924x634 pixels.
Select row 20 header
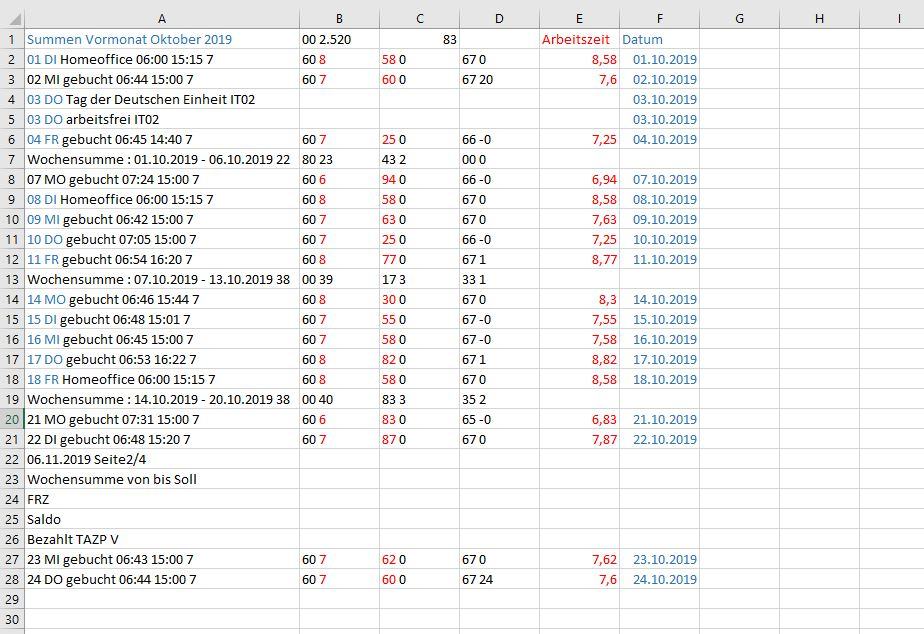click(x=12, y=420)
